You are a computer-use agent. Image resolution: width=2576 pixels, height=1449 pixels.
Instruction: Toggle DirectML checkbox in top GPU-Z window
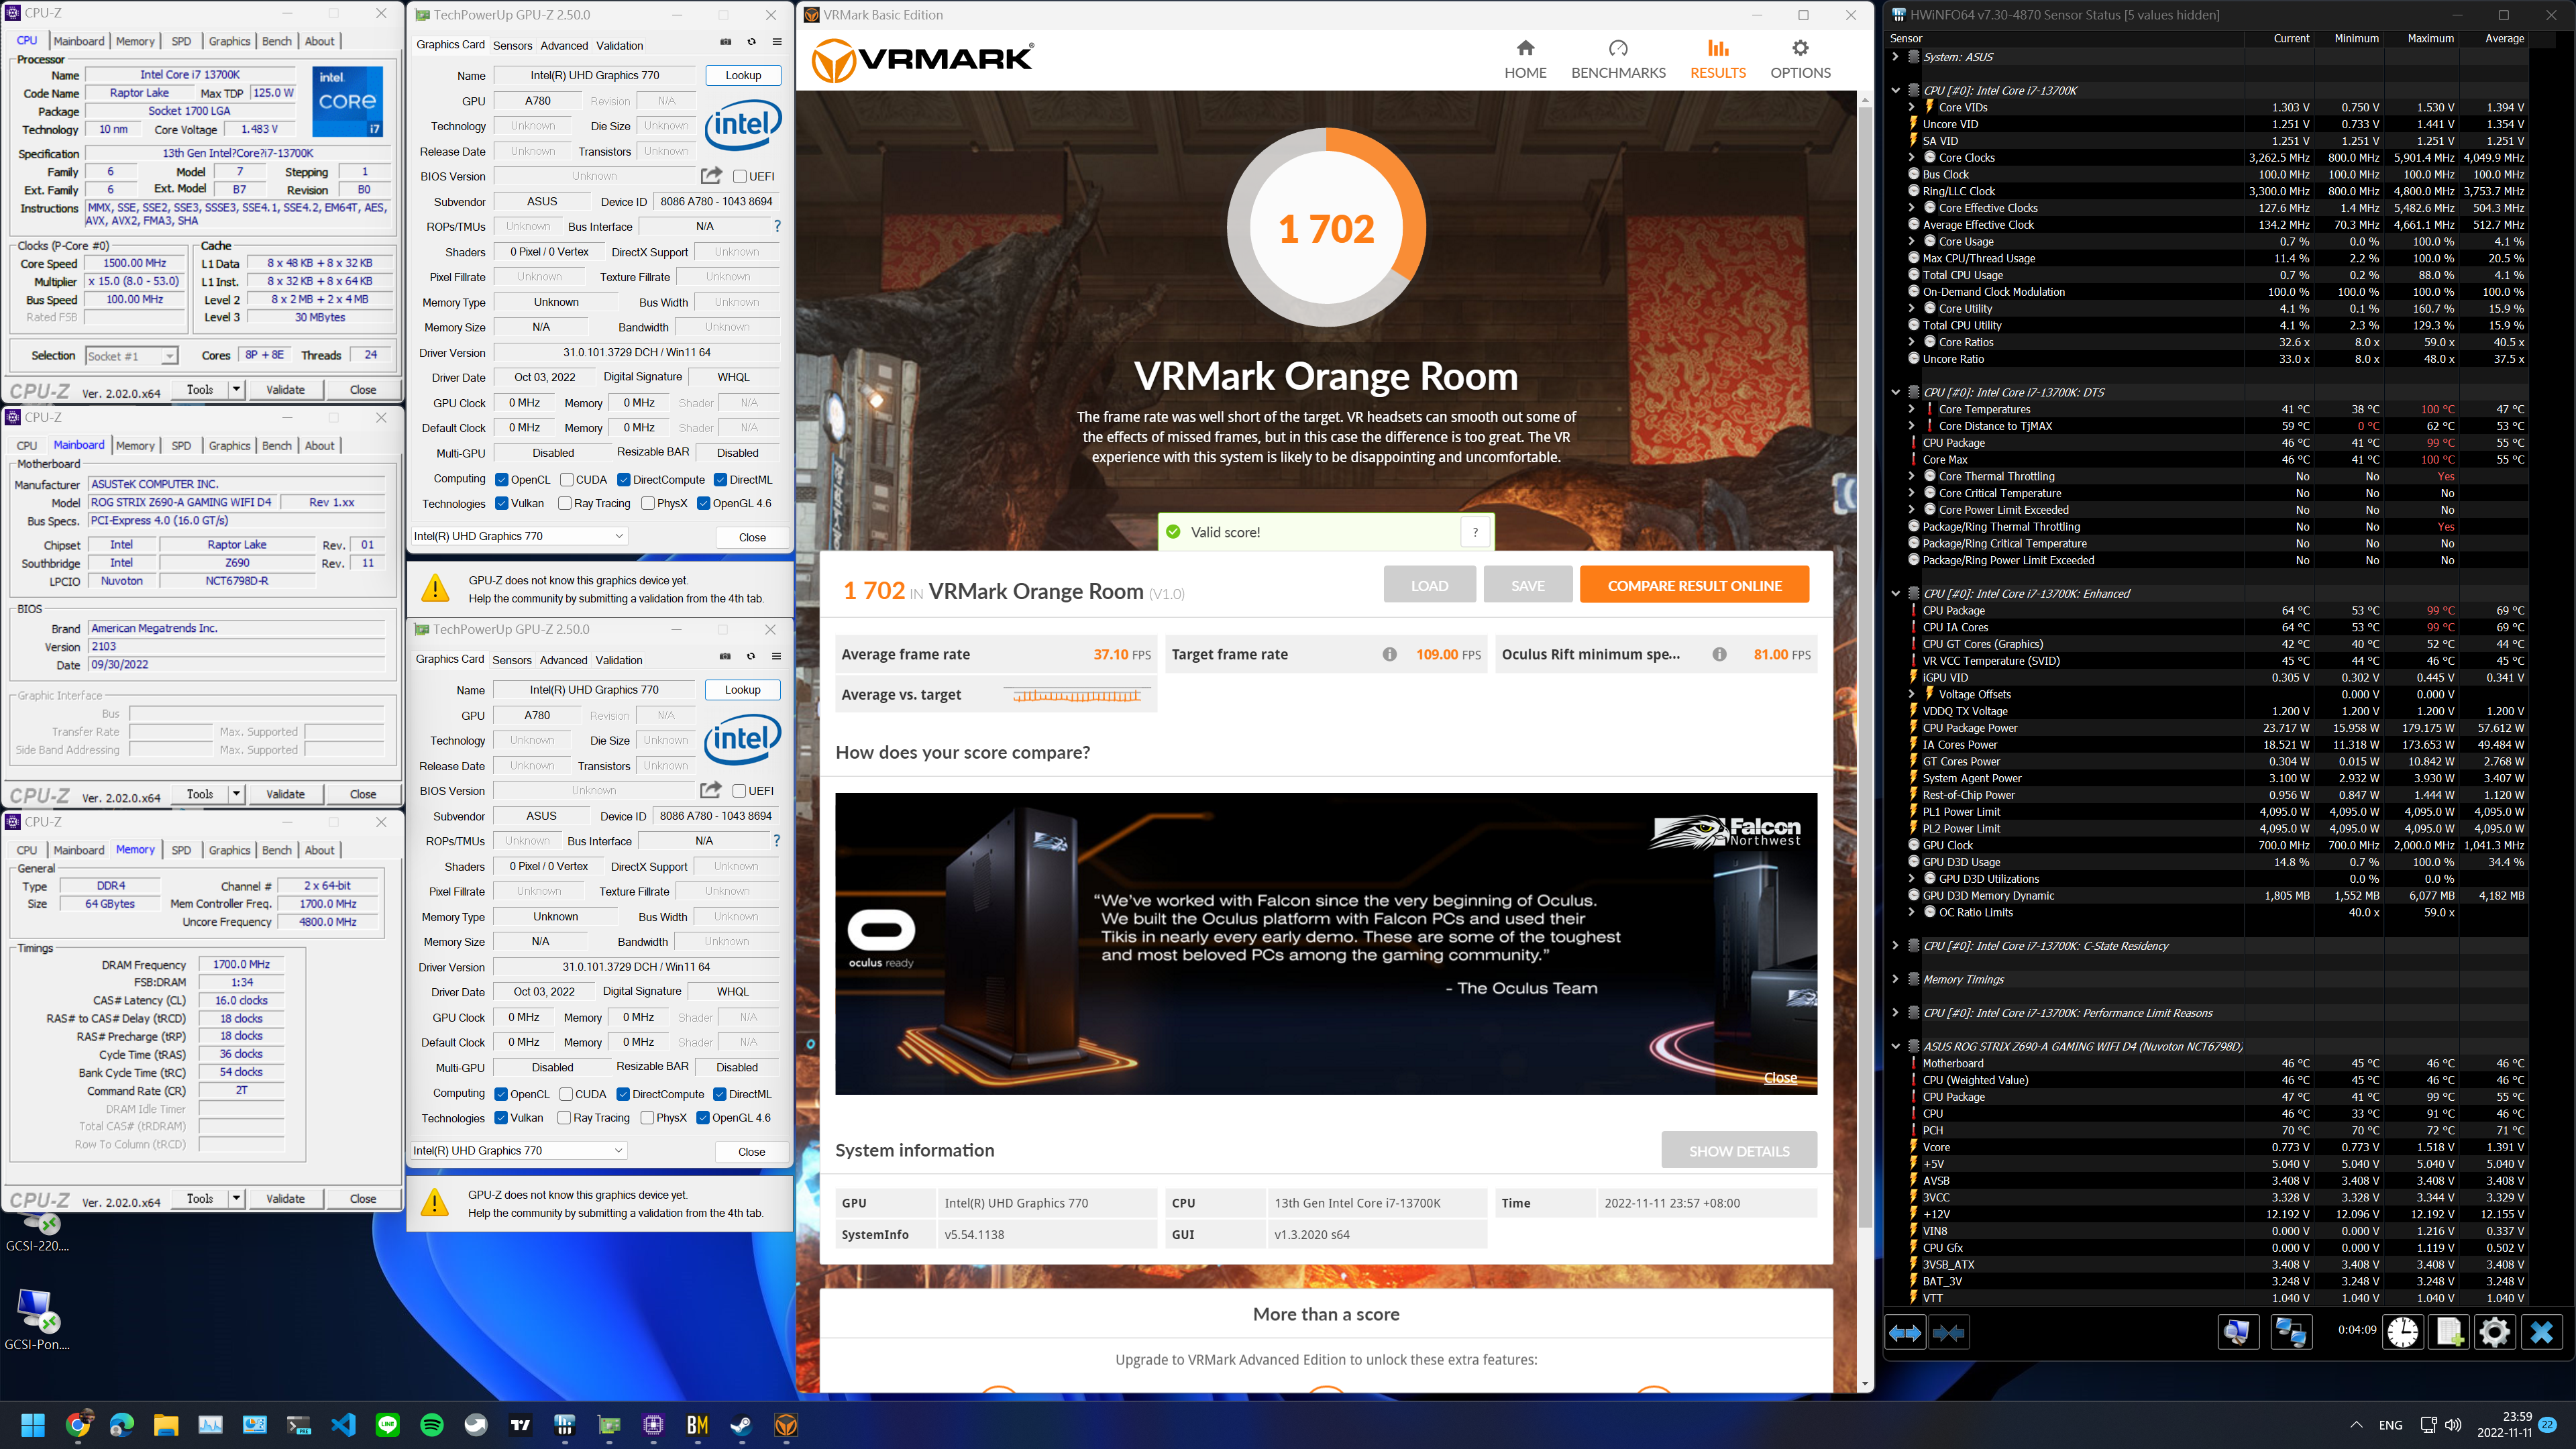click(x=720, y=479)
